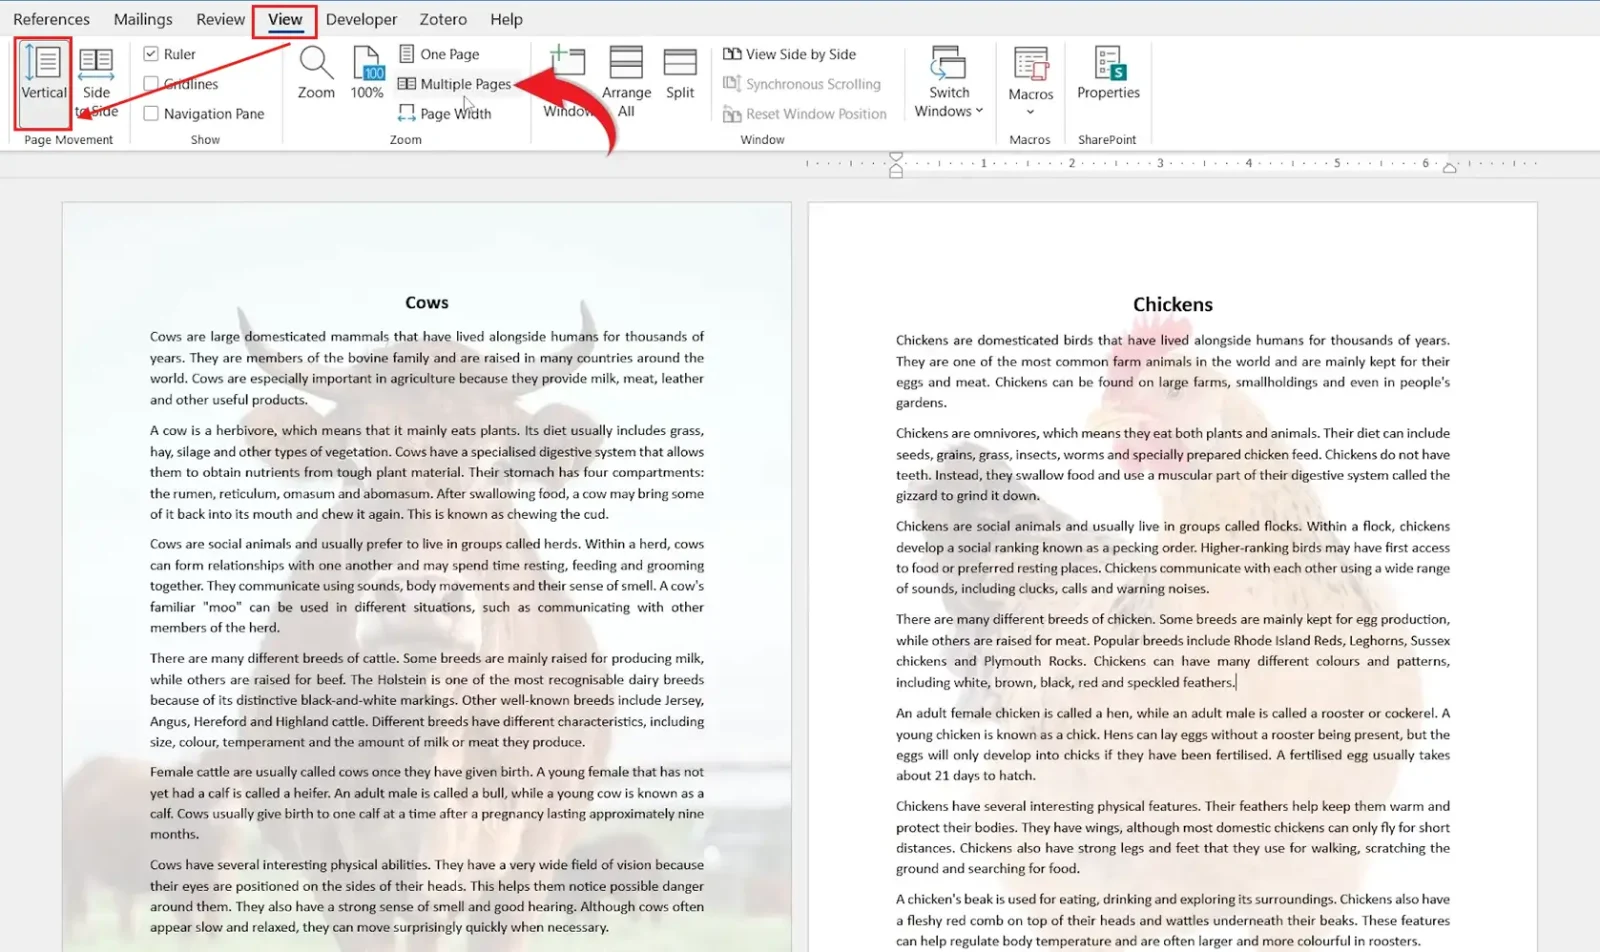Screen dimensions: 1600x952
Task: Click paragraph starting 'Chickens have several interesting'
Action: tap(1173, 837)
